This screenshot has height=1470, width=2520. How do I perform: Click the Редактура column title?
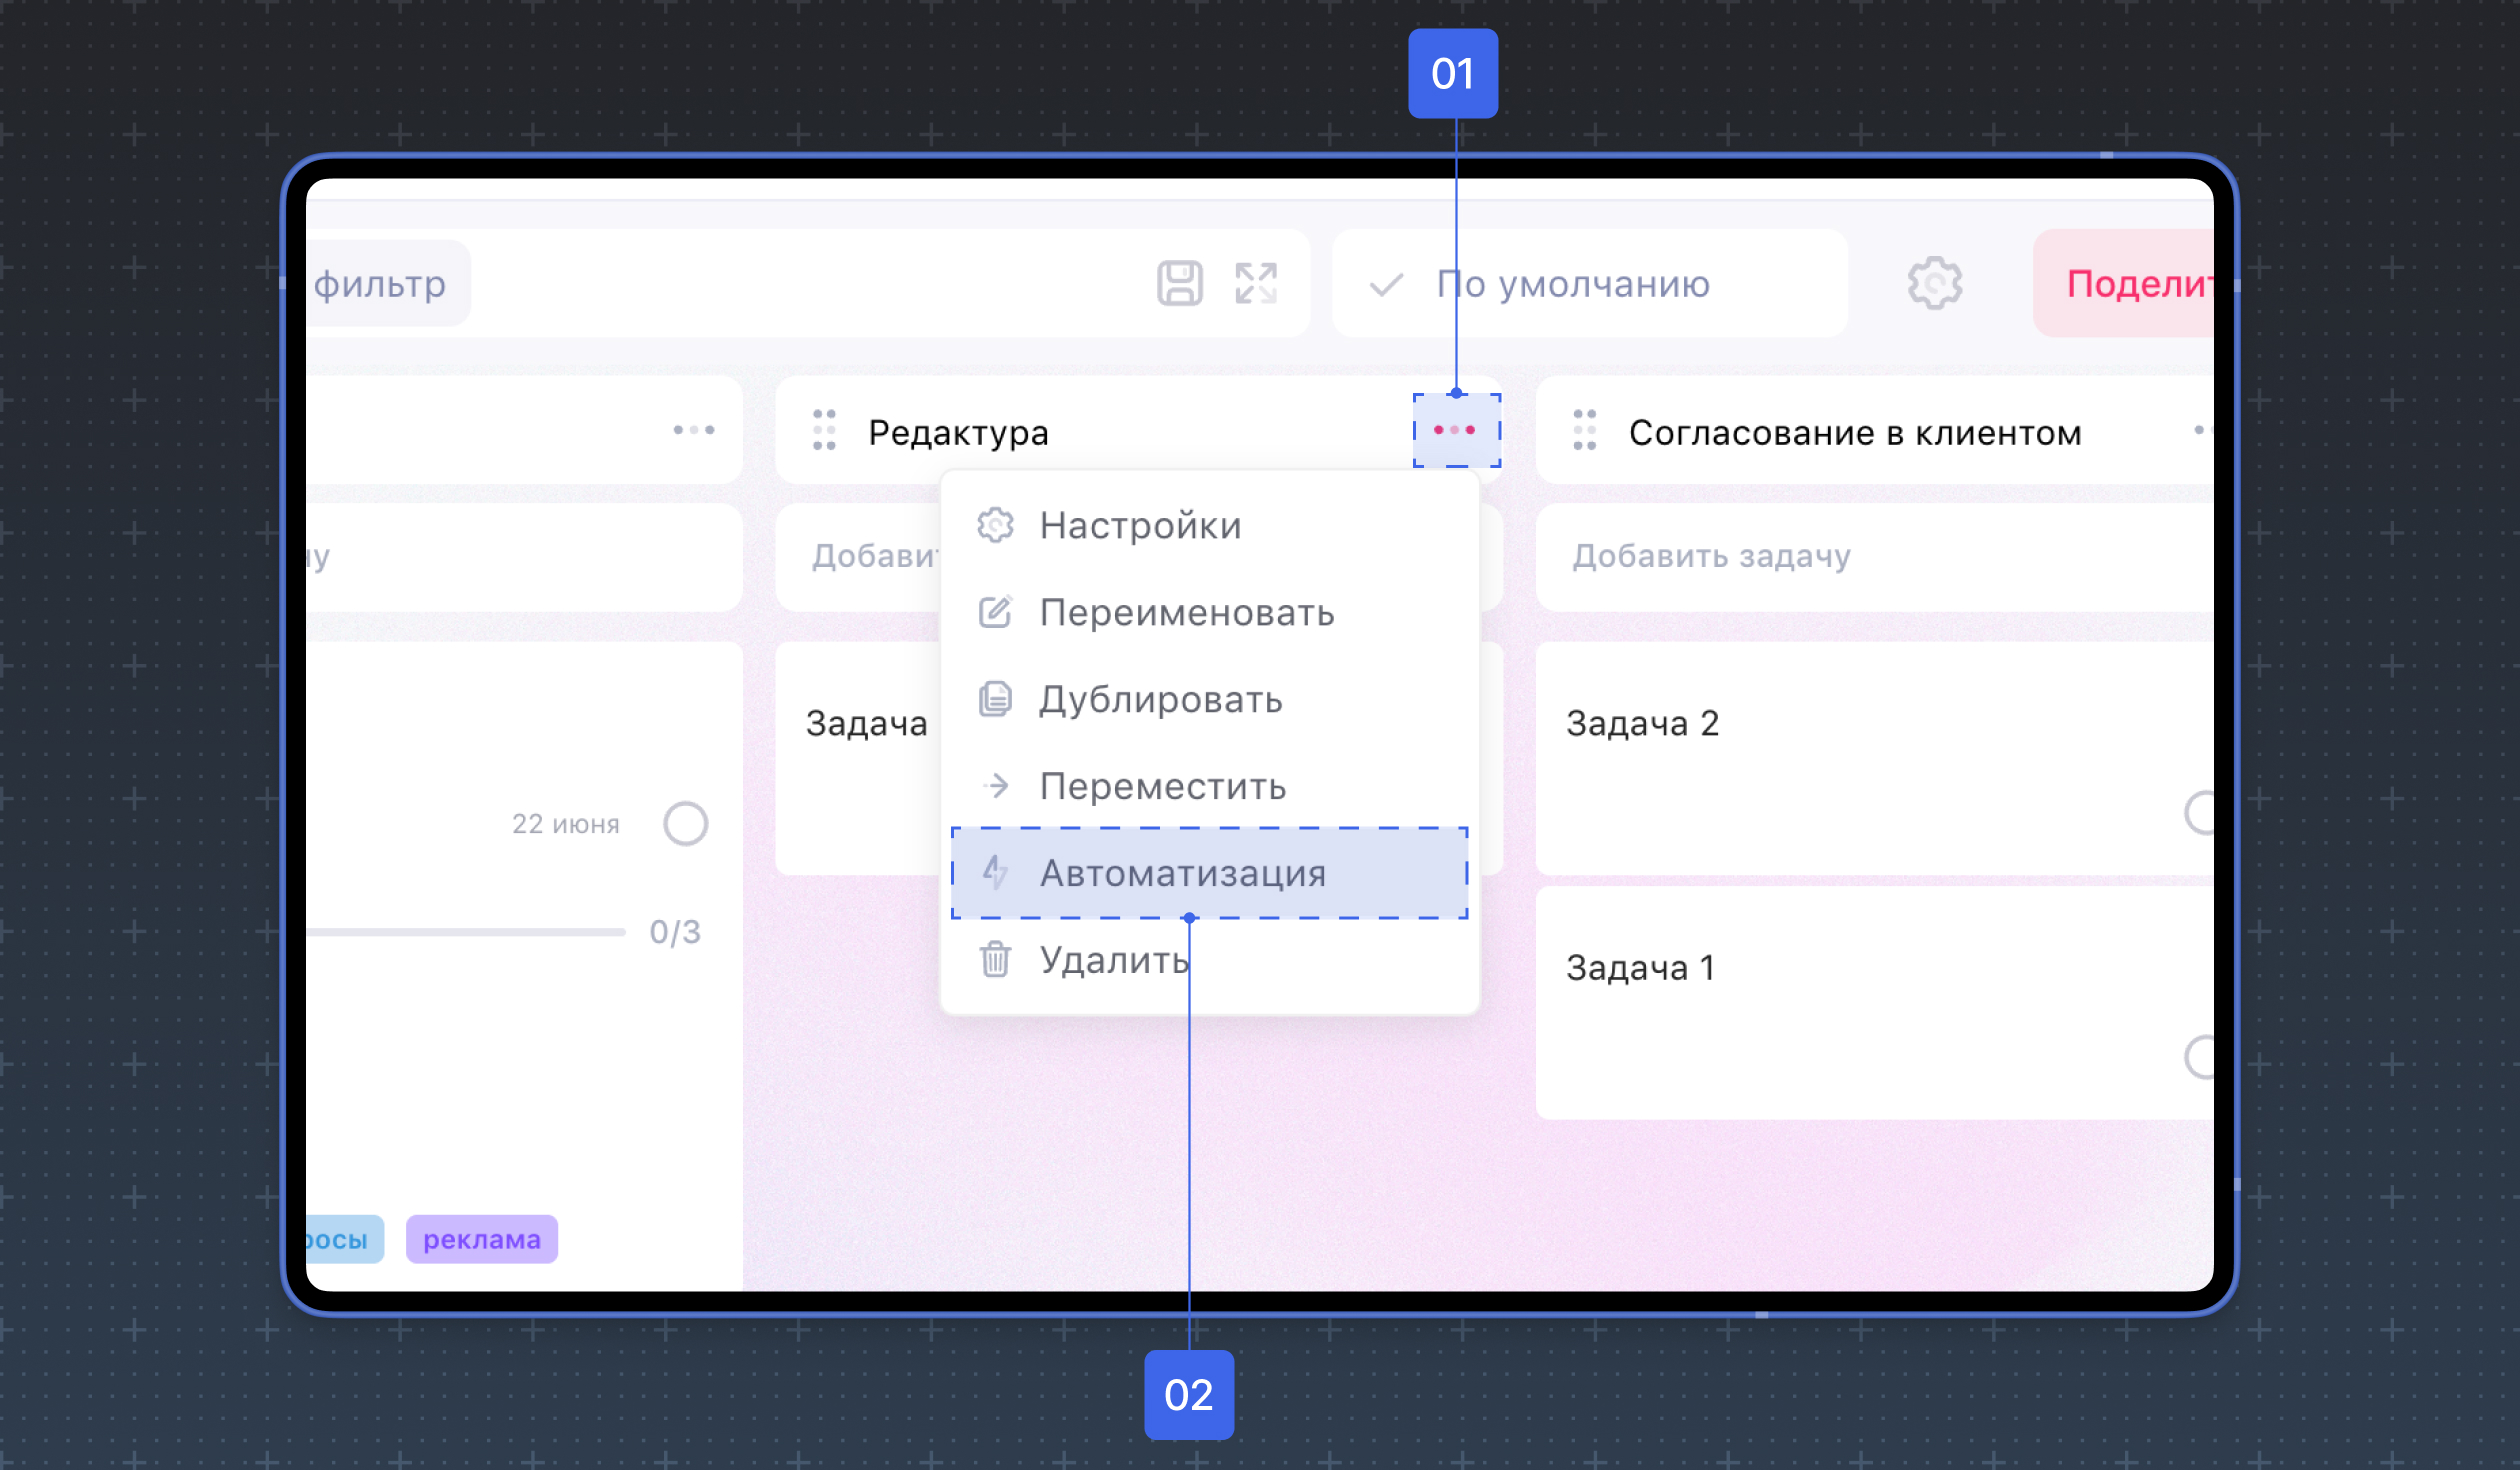958,432
